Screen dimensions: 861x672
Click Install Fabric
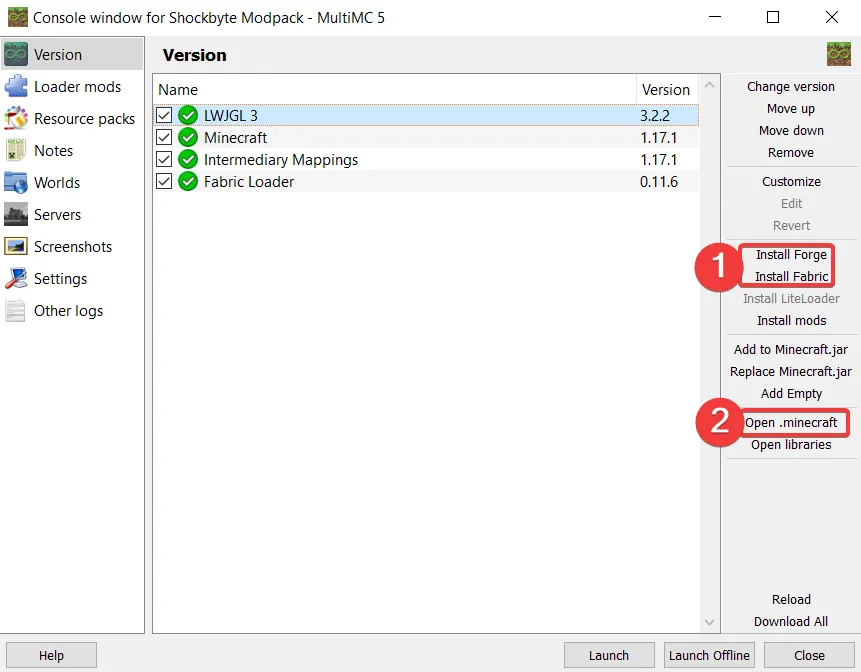[x=791, y=277]
